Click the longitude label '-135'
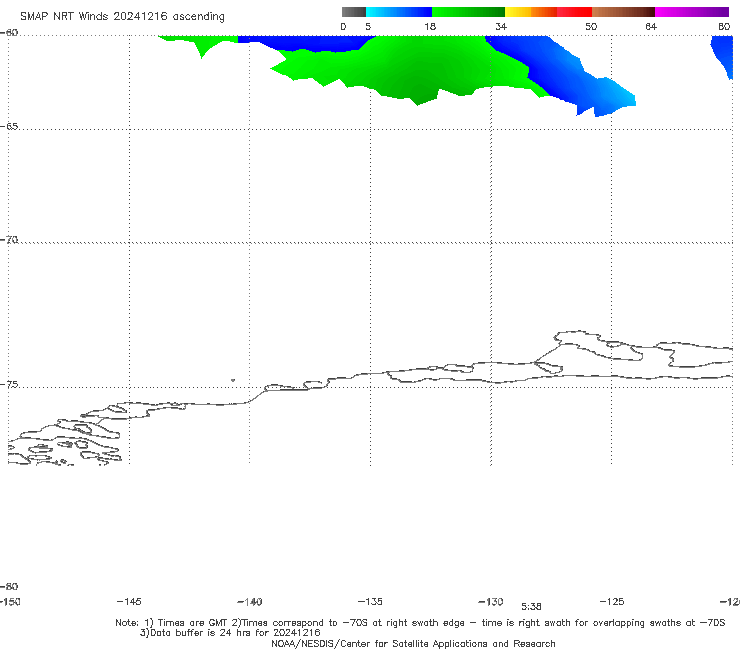This screenshot has width=740, height=650. [370, 601]
